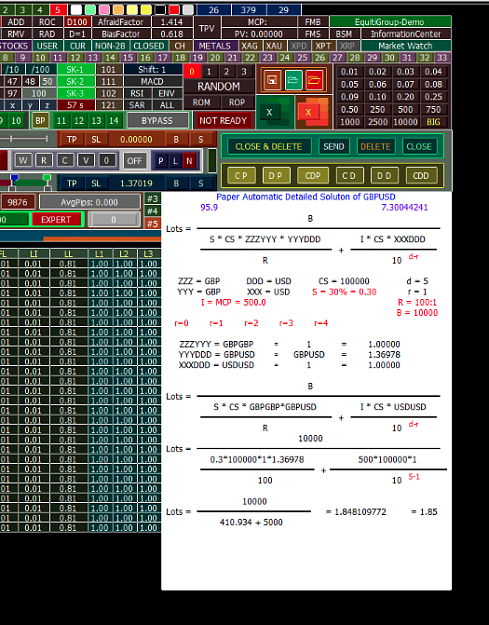Screen dimensions: 489x625
Task: Toggle the BYPASS button
Action: [157, 120]
